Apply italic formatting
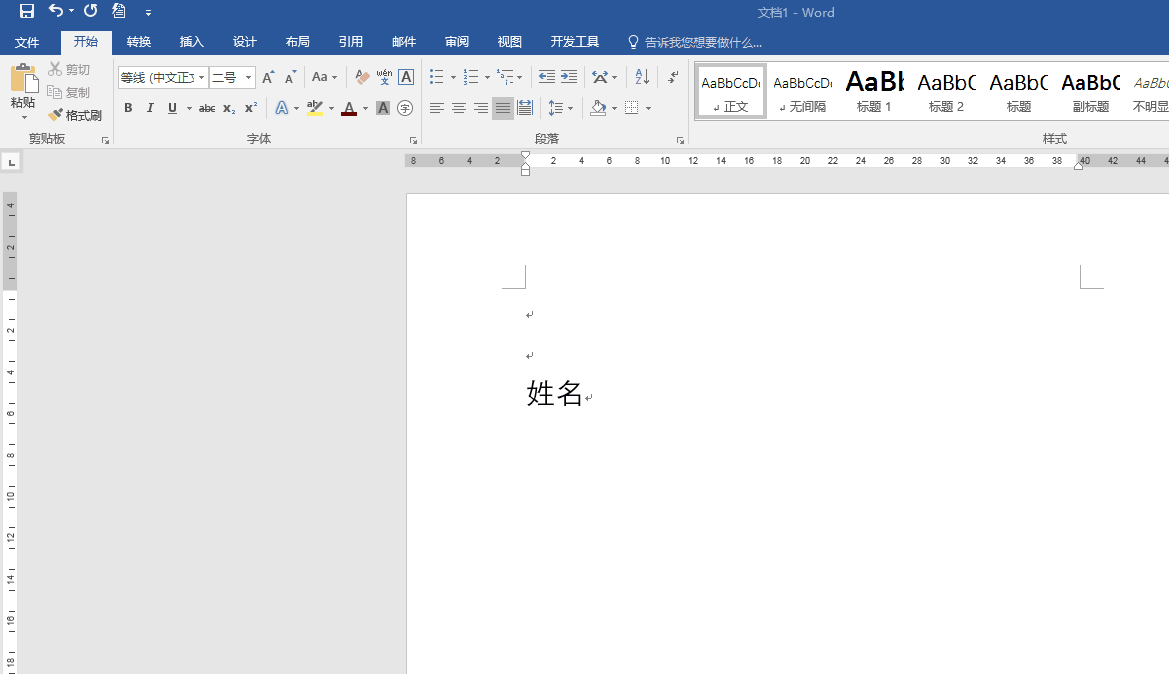Viewport: 1169px width, 674px height. click(149, 108)
